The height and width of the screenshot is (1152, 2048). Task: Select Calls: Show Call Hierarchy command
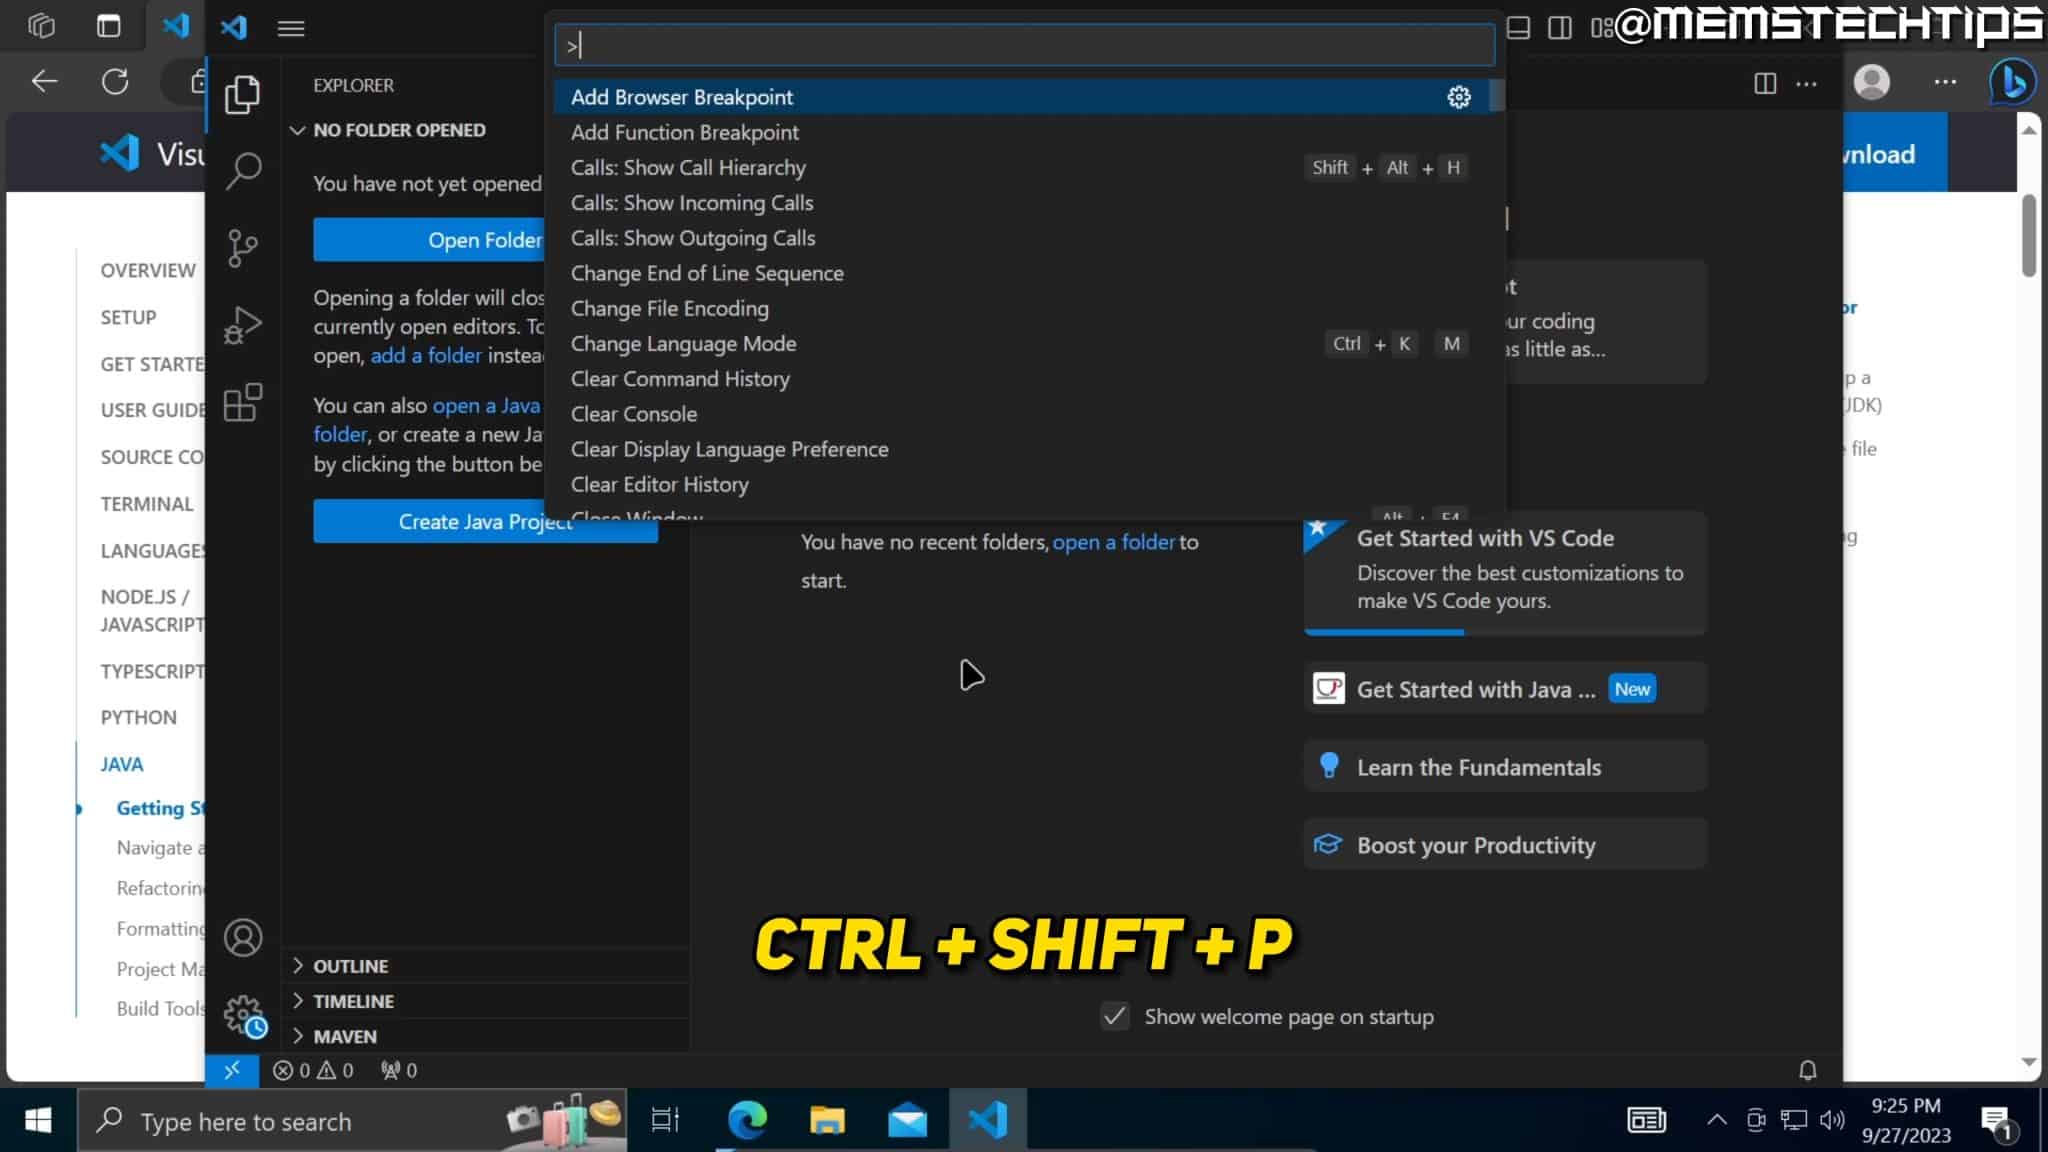pos(1024,167)
